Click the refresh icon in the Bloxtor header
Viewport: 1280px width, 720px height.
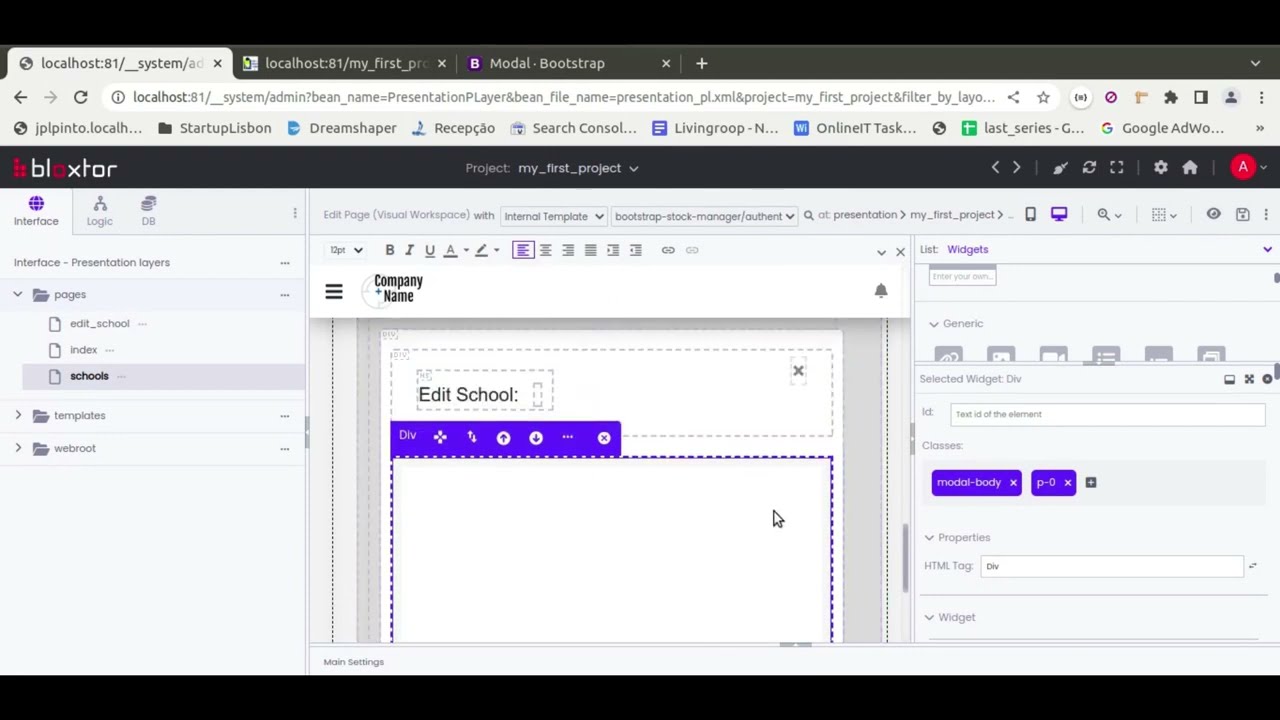coord(1089,168)
